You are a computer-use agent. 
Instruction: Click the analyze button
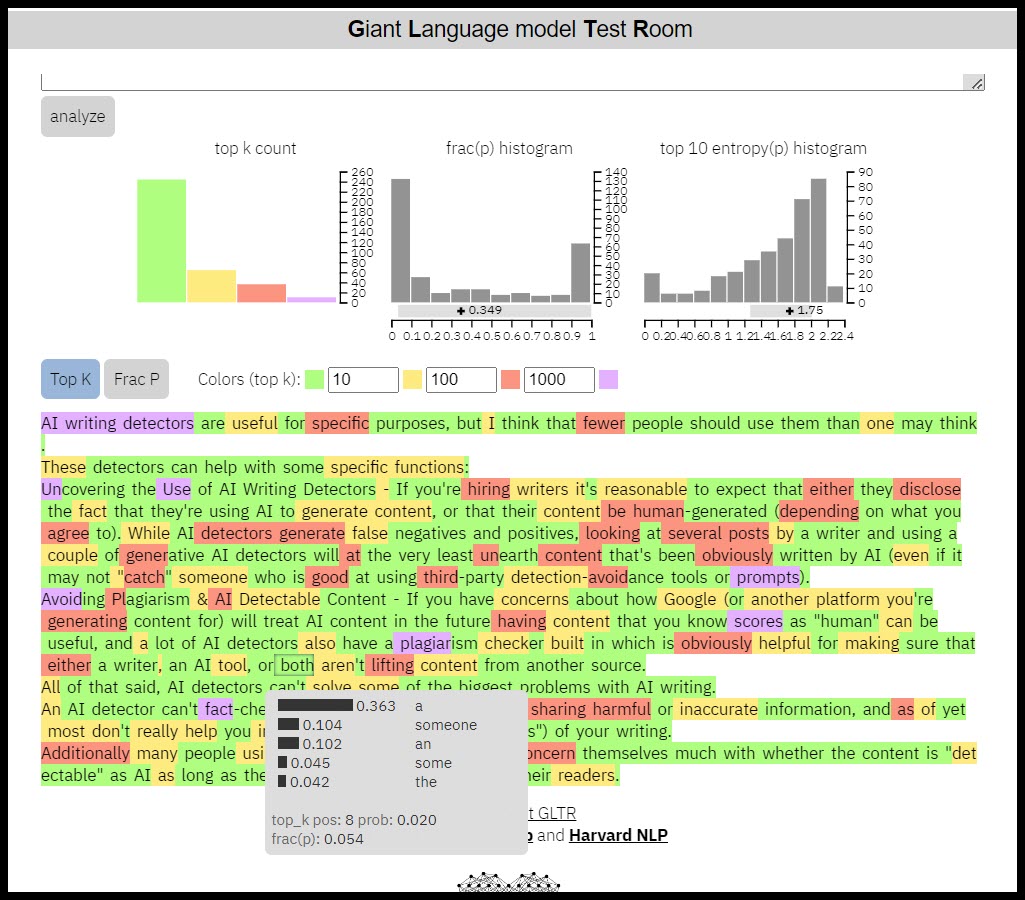78,116
